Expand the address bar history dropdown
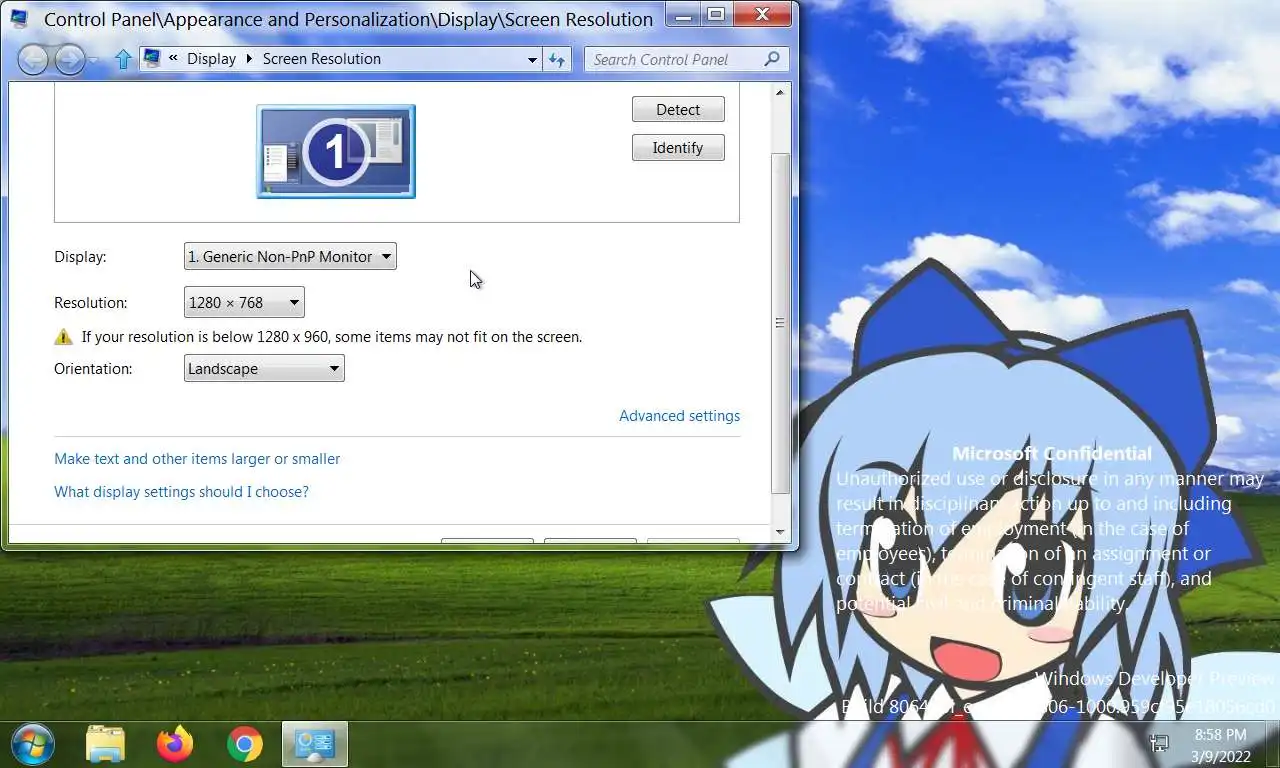Viewport: 1280px width, 768px height. 532,60
